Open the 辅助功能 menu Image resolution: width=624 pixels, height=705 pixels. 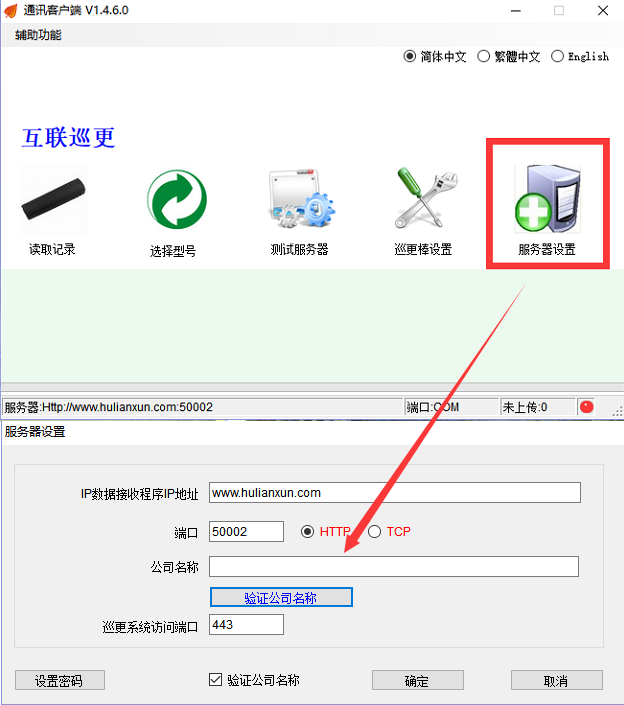click(x=38, y=35)
